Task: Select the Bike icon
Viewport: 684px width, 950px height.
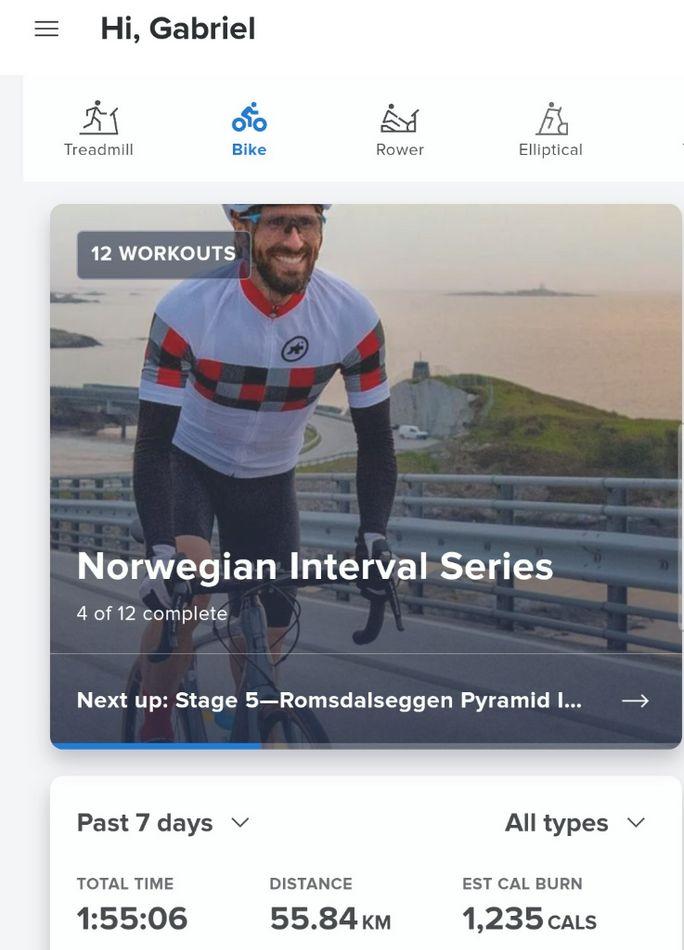Action: [x=249, y=118]
